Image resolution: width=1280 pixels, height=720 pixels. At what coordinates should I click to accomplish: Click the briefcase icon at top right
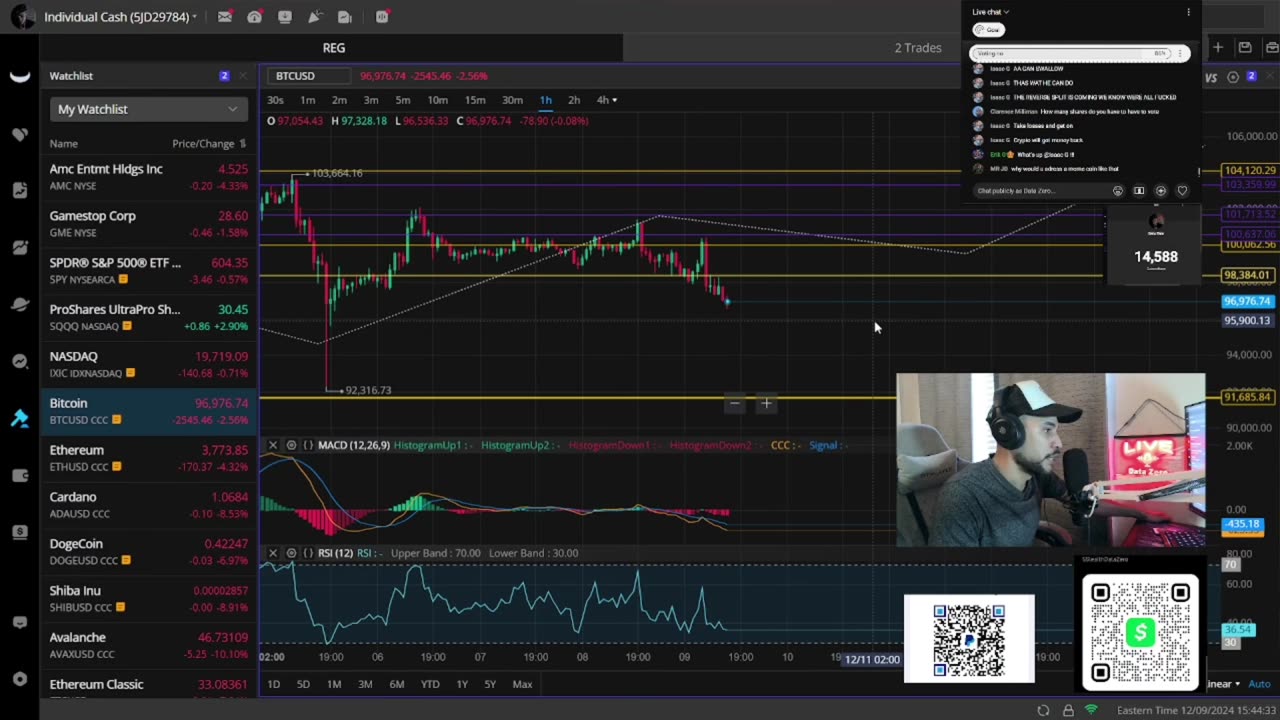[x=1271, y=47]
